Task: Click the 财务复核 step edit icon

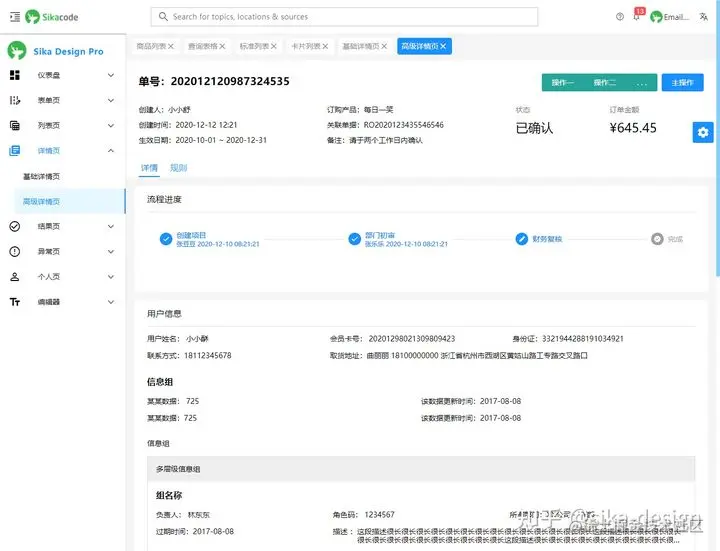Action: tap(522, 239)
